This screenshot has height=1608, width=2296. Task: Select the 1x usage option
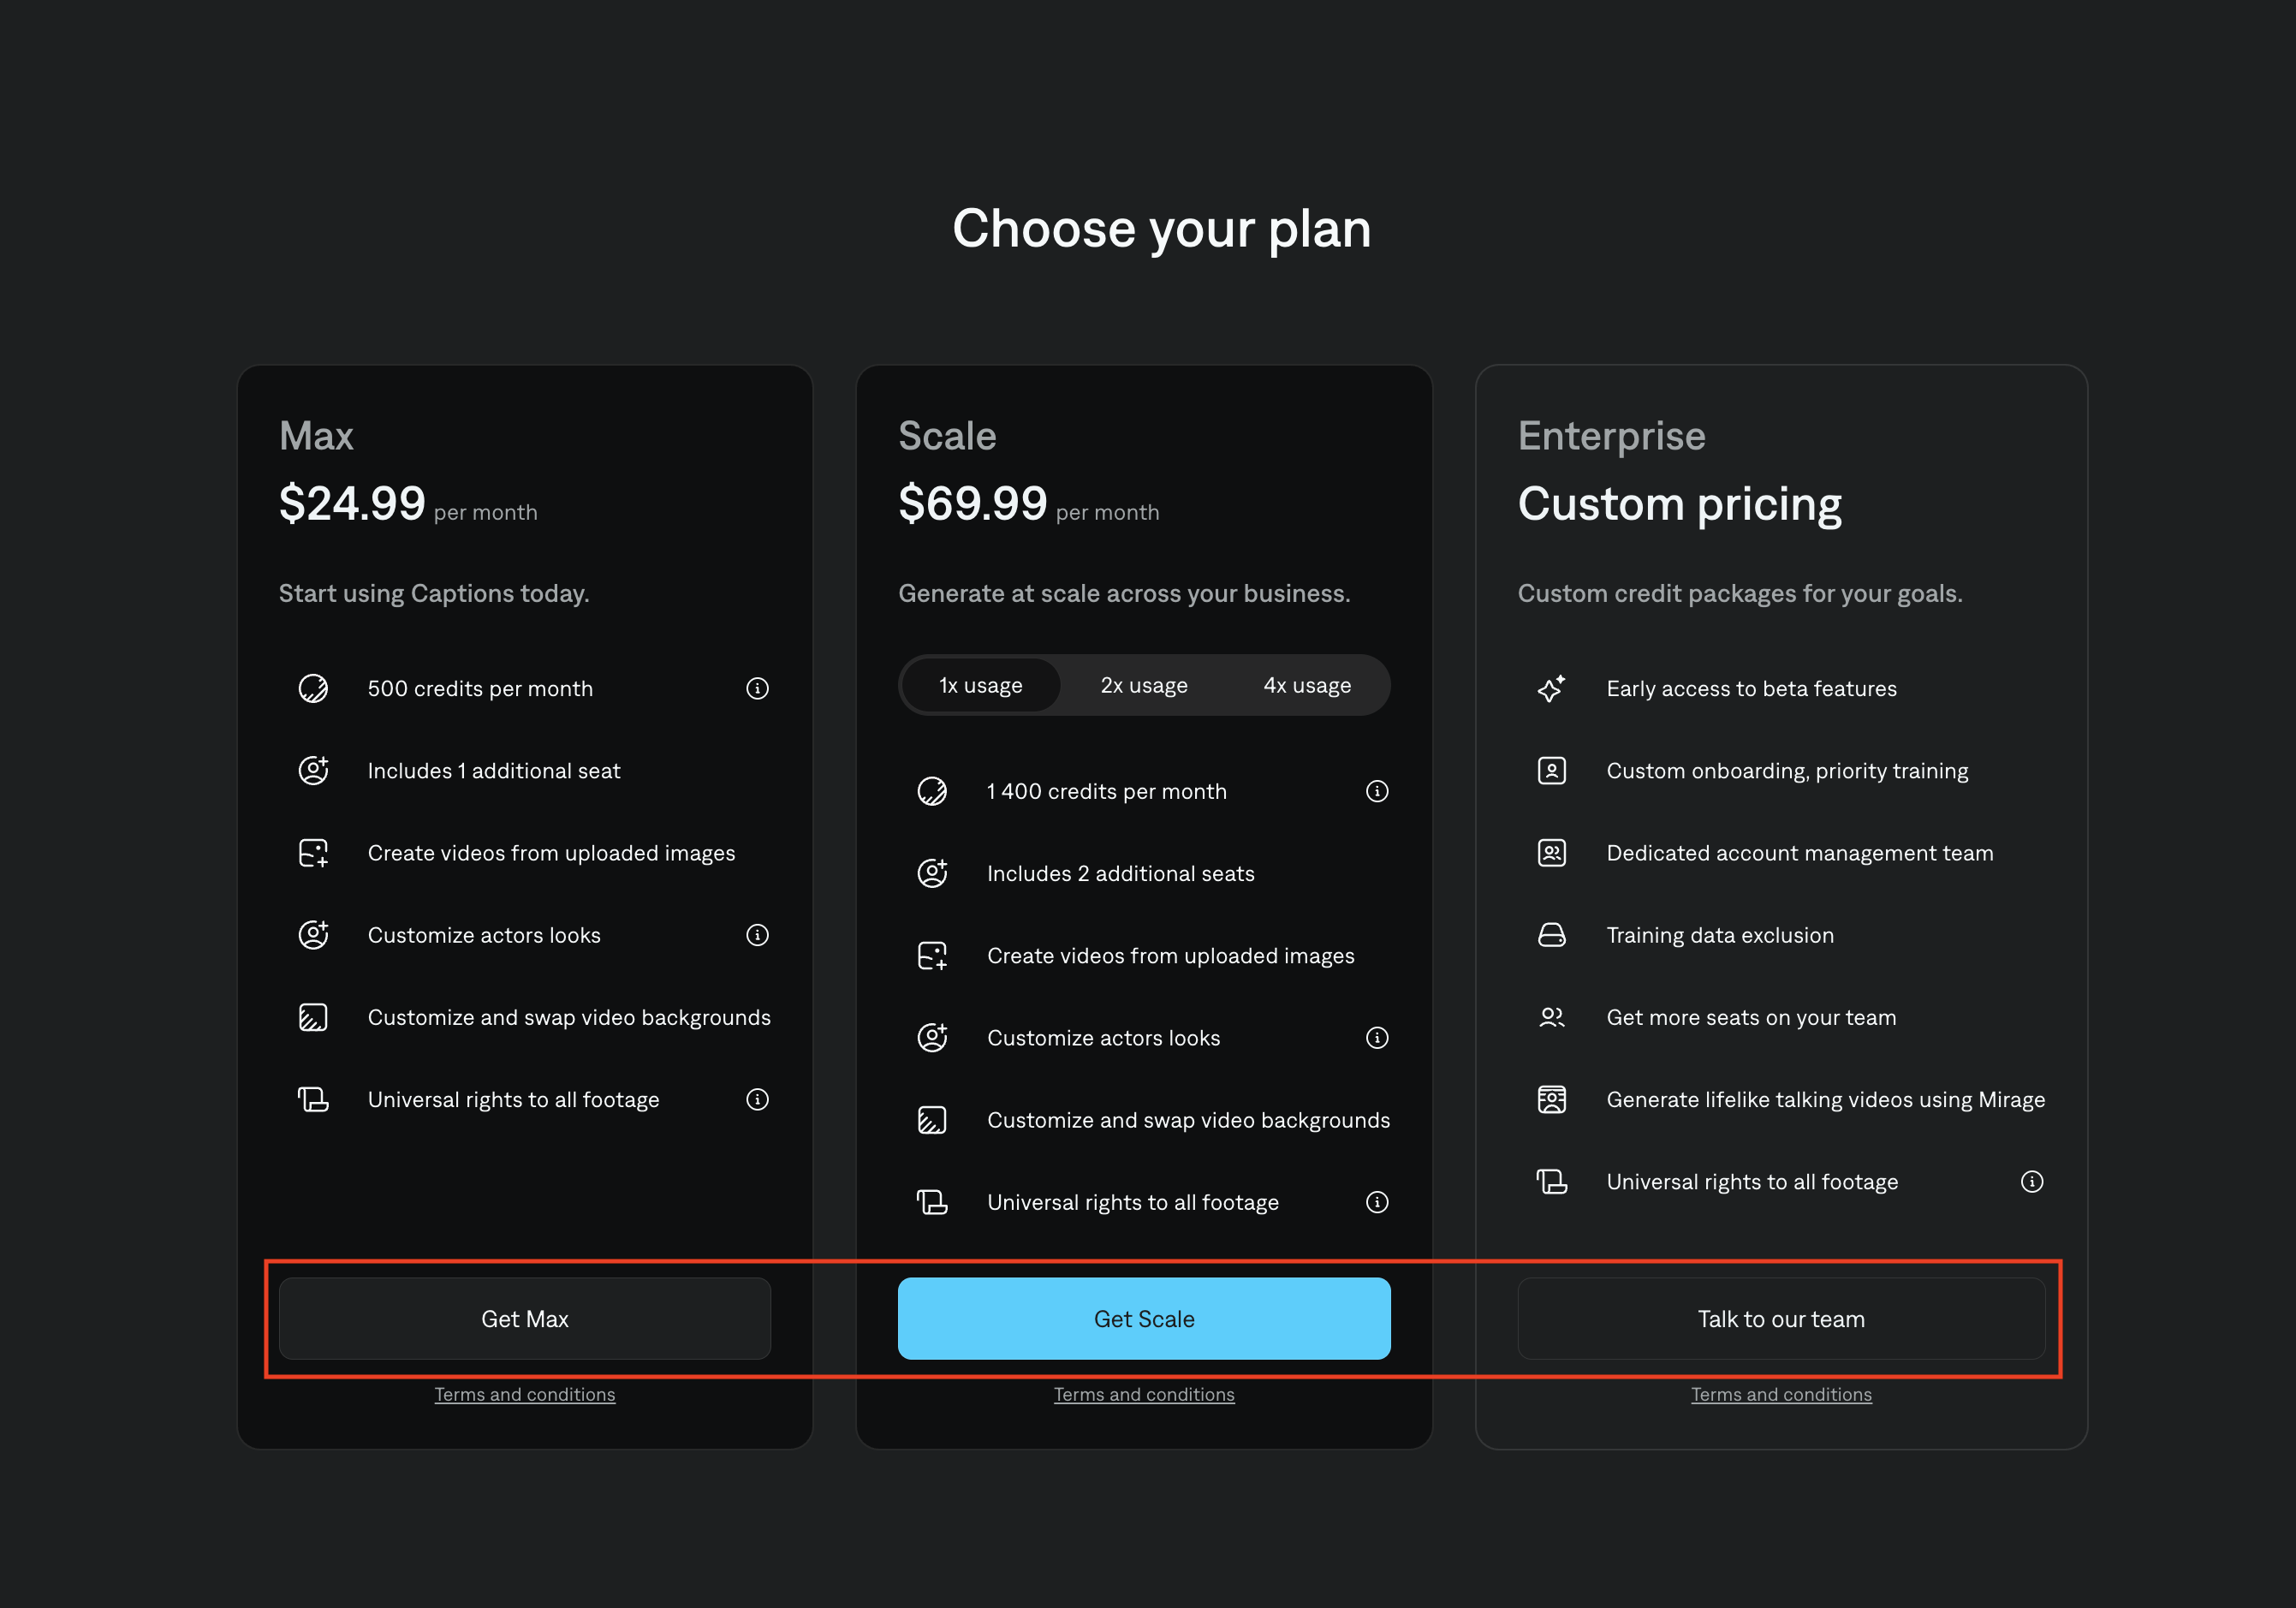[980, 685]
